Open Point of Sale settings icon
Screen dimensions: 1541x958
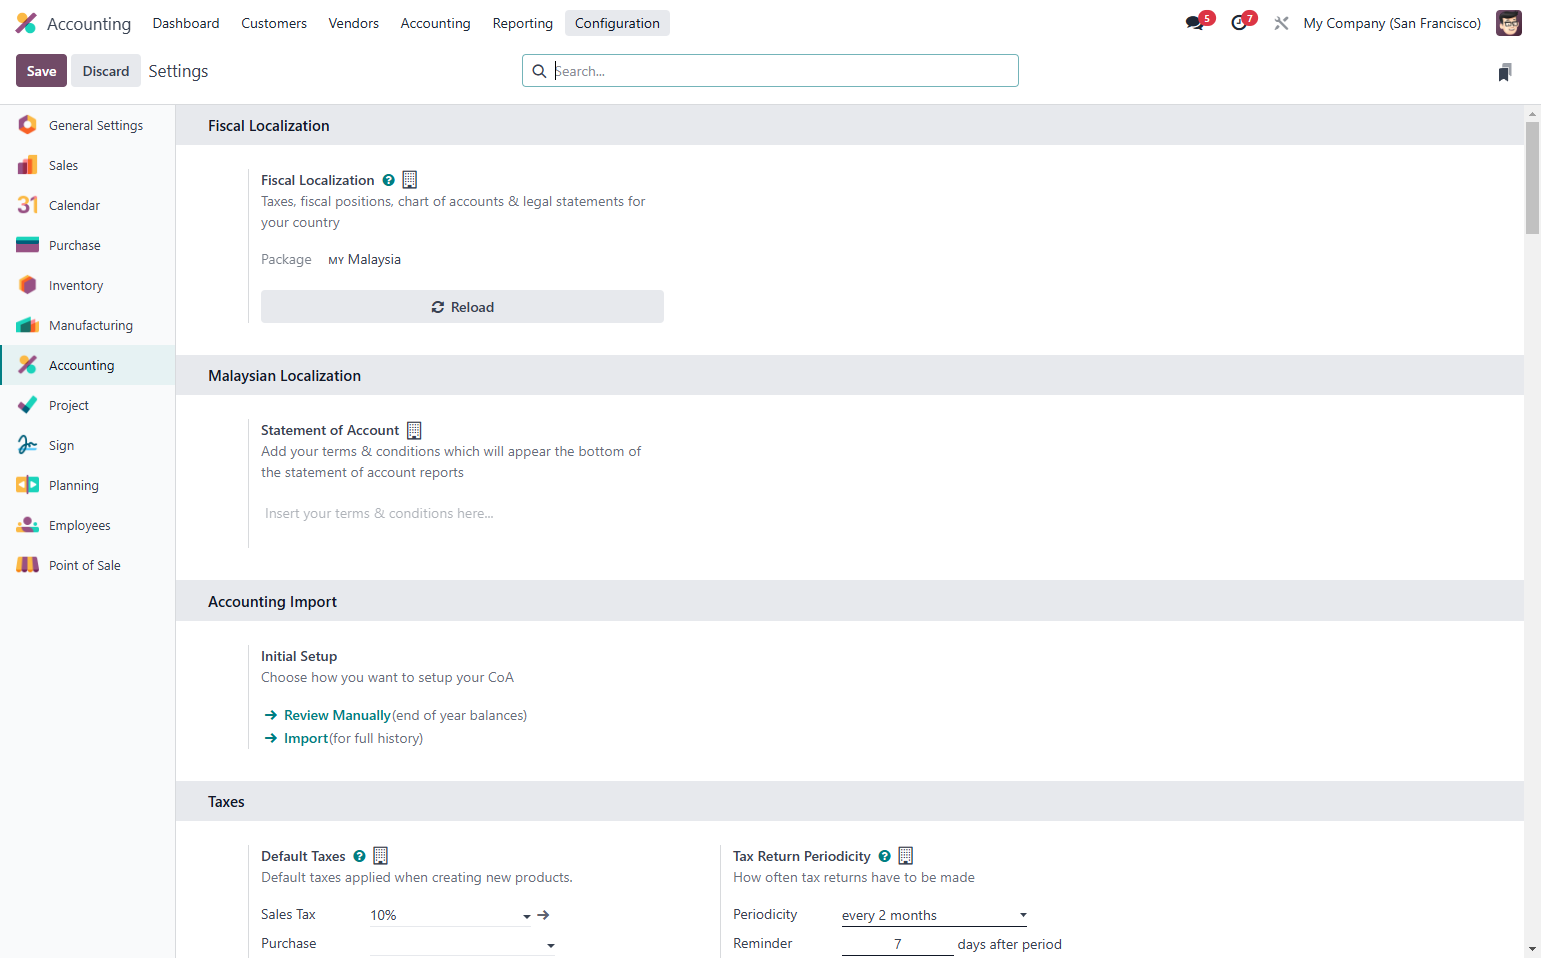click(28, 565)
